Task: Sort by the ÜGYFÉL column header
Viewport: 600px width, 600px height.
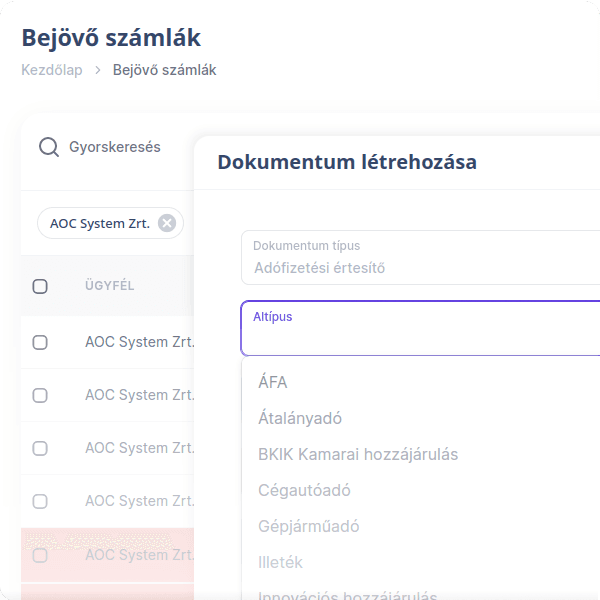Action: click(x=109, y=286)
